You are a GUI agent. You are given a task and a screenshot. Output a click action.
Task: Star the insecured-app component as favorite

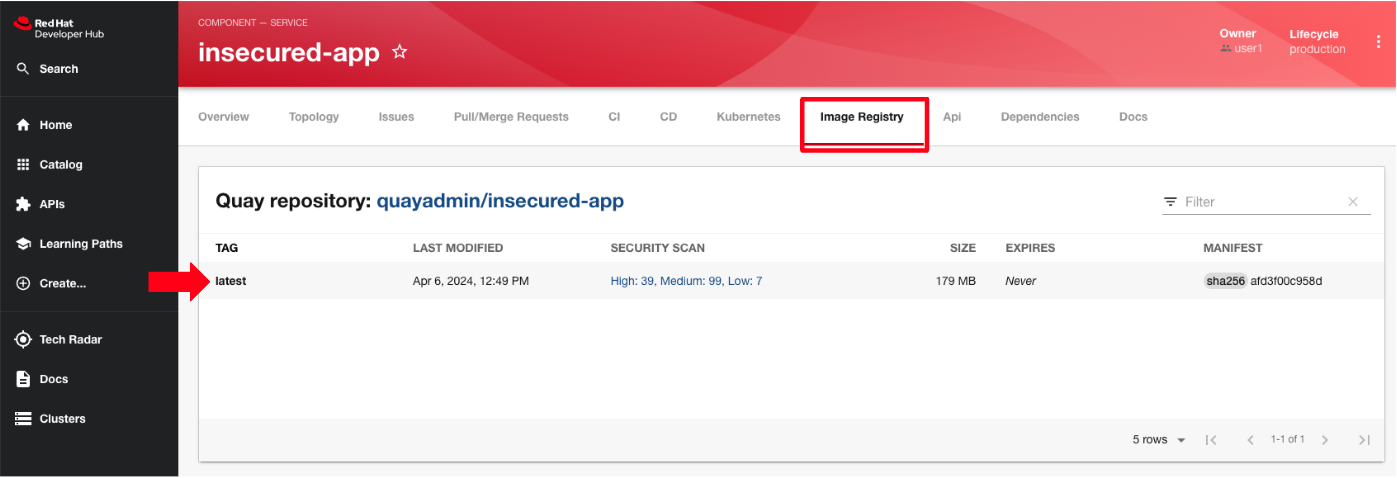tap(399, 52)
